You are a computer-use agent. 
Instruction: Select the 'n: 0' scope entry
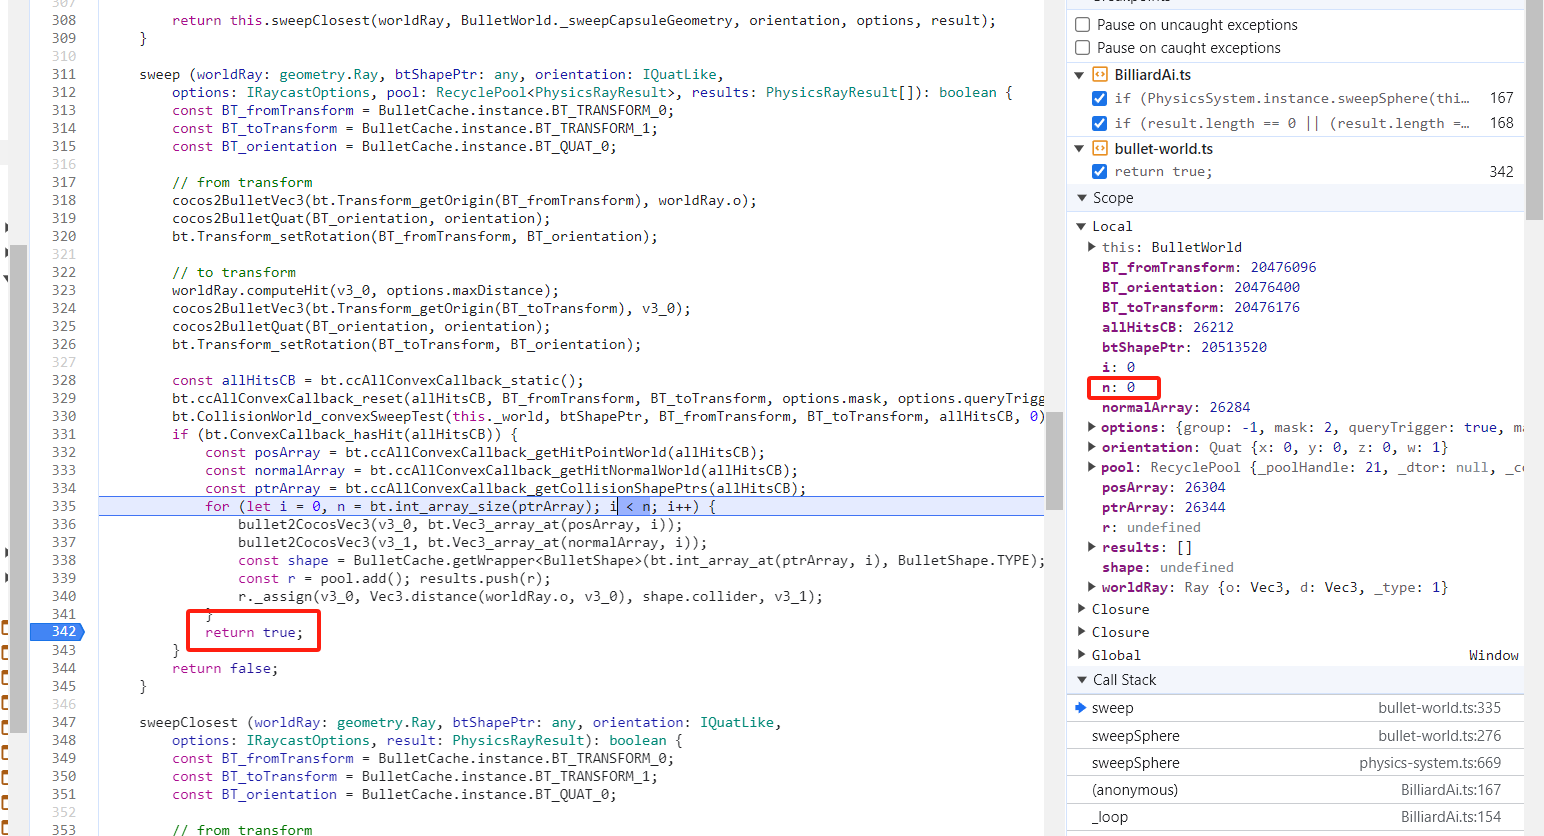(x=1118, y=387)
